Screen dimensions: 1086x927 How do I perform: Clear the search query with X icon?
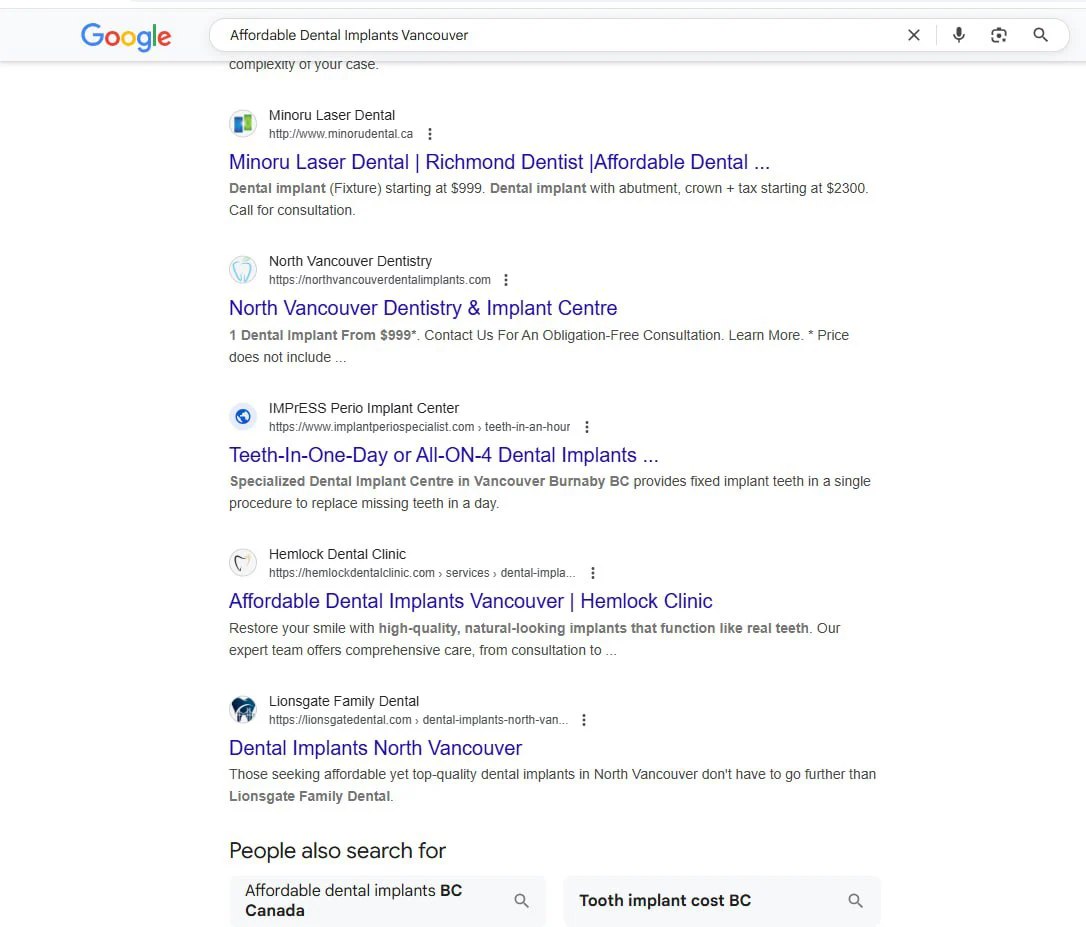[914, 35]
